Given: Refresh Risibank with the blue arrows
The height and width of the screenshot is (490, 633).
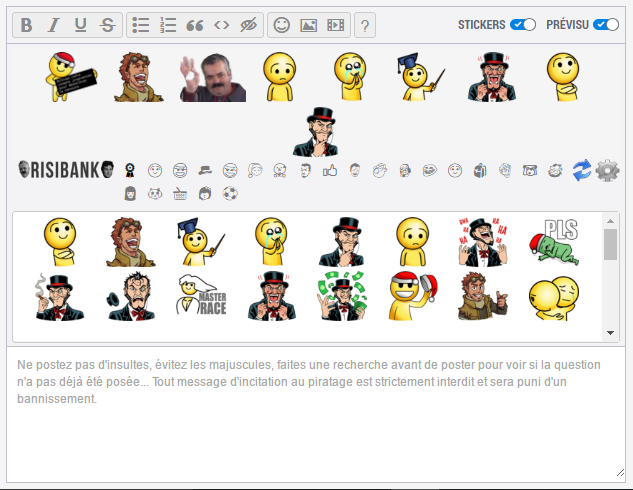Looking at the screenshot, I should tap(582, 170).
